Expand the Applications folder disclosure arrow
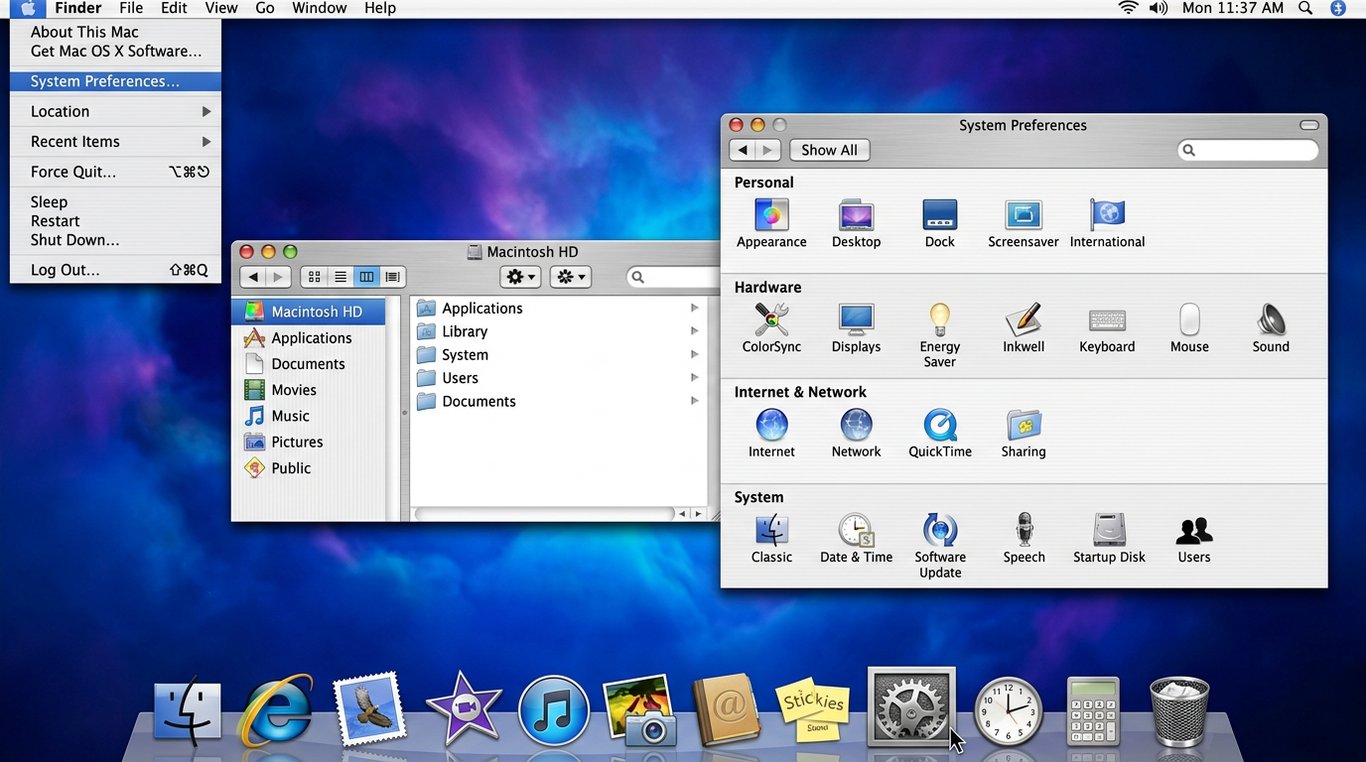 (x=694, y=308)
